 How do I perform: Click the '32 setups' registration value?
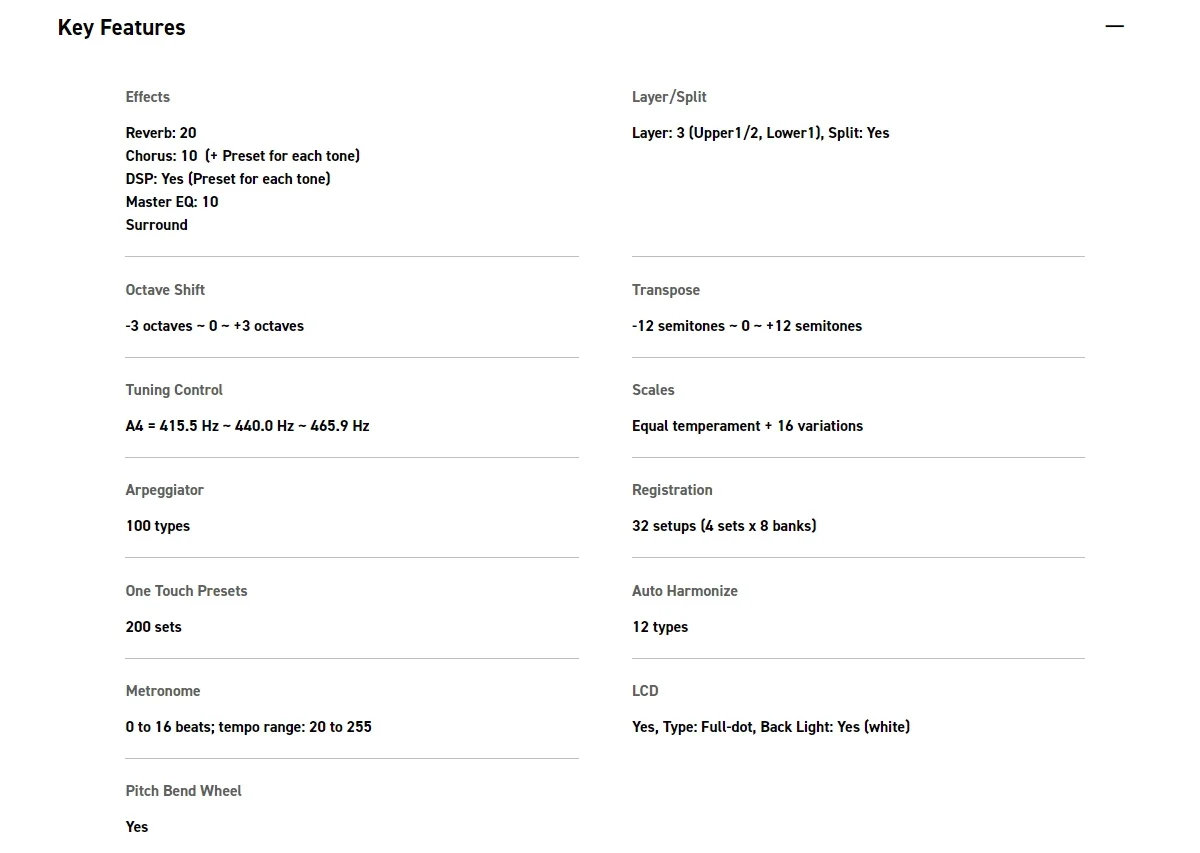pyautogui.click(x=724, y=526)
